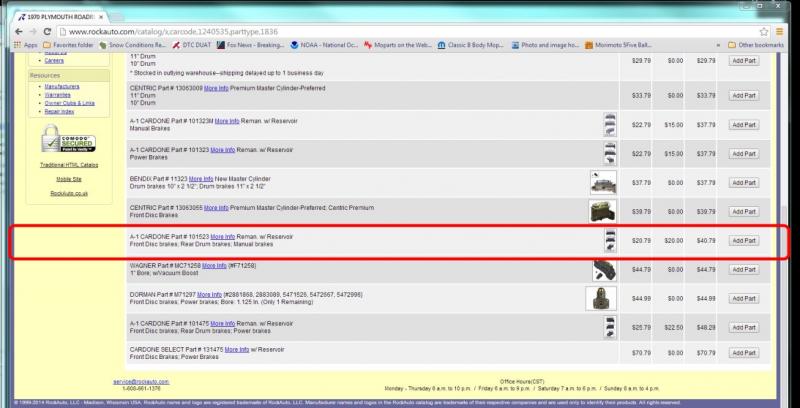
Task: Add Cardone 101523 part for $40.79
Action: [743, 240]
